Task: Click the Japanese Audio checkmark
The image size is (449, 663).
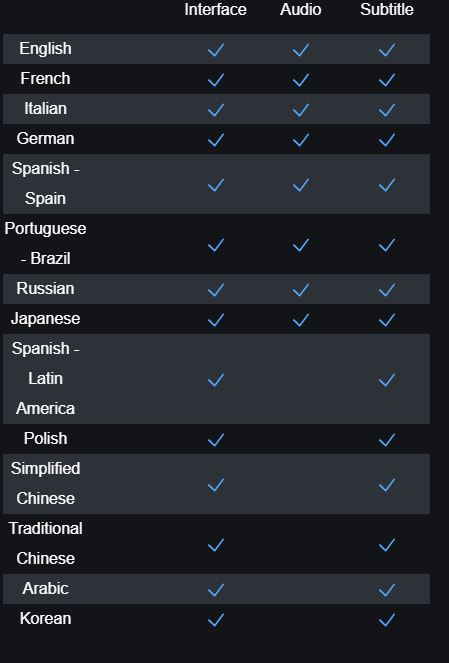Action: coord(301,319)
